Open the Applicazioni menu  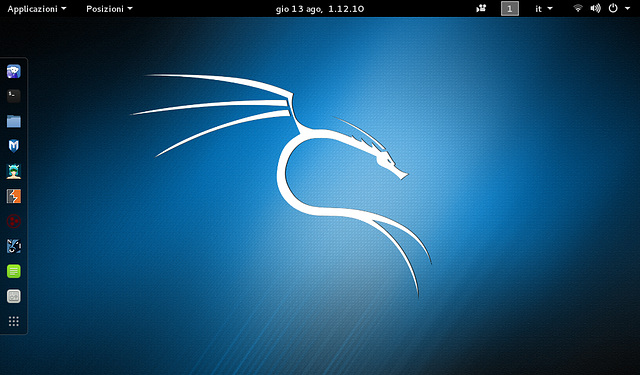[x=37, y=9]
